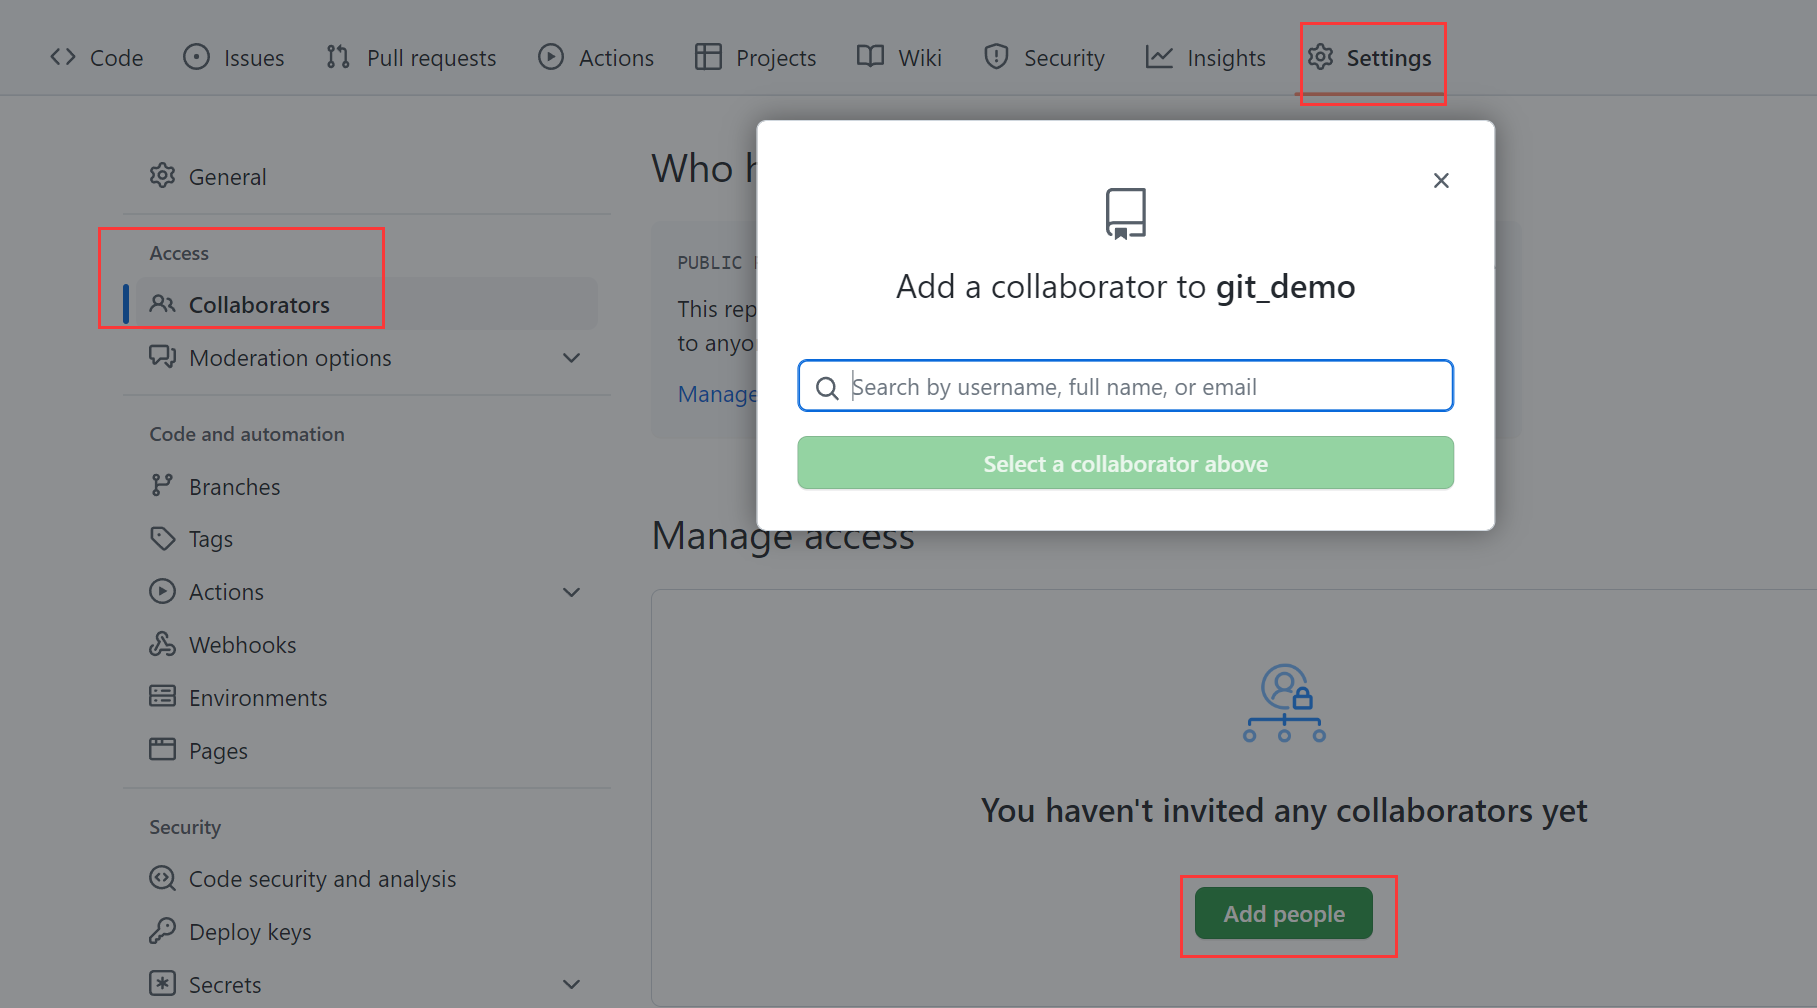
Task: Expand the sidebar Actions chevron
Action: pyautogui.click(x=572, y=592)
